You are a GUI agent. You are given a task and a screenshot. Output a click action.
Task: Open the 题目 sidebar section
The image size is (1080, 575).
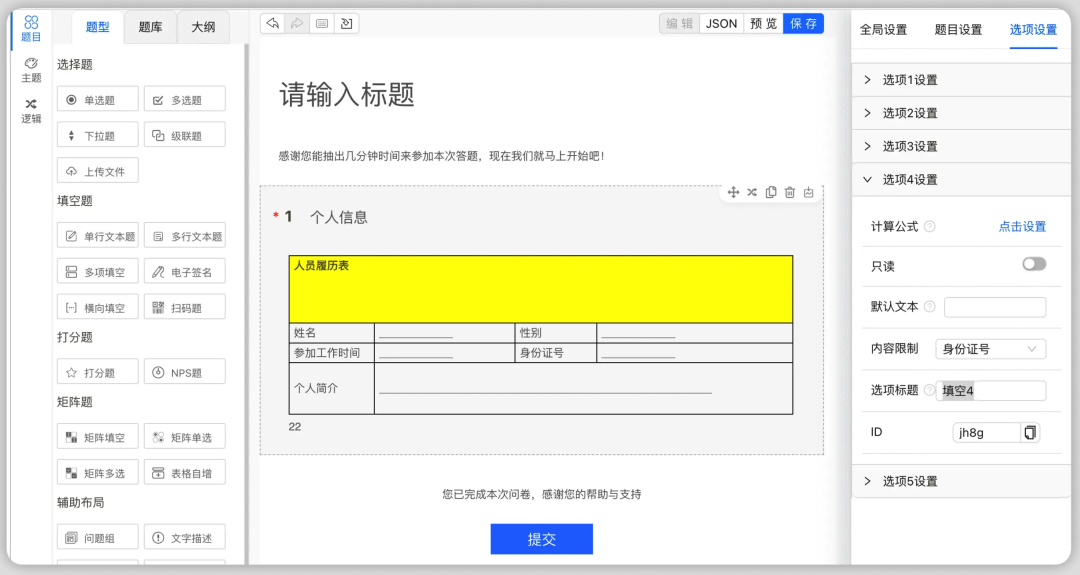click(31, 29)
